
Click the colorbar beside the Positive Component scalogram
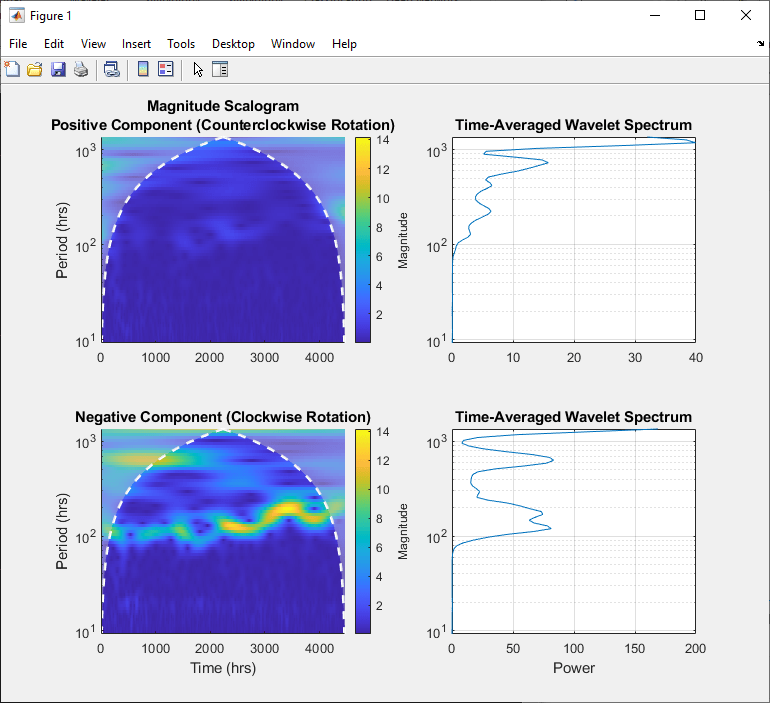[x=363, y=240]
